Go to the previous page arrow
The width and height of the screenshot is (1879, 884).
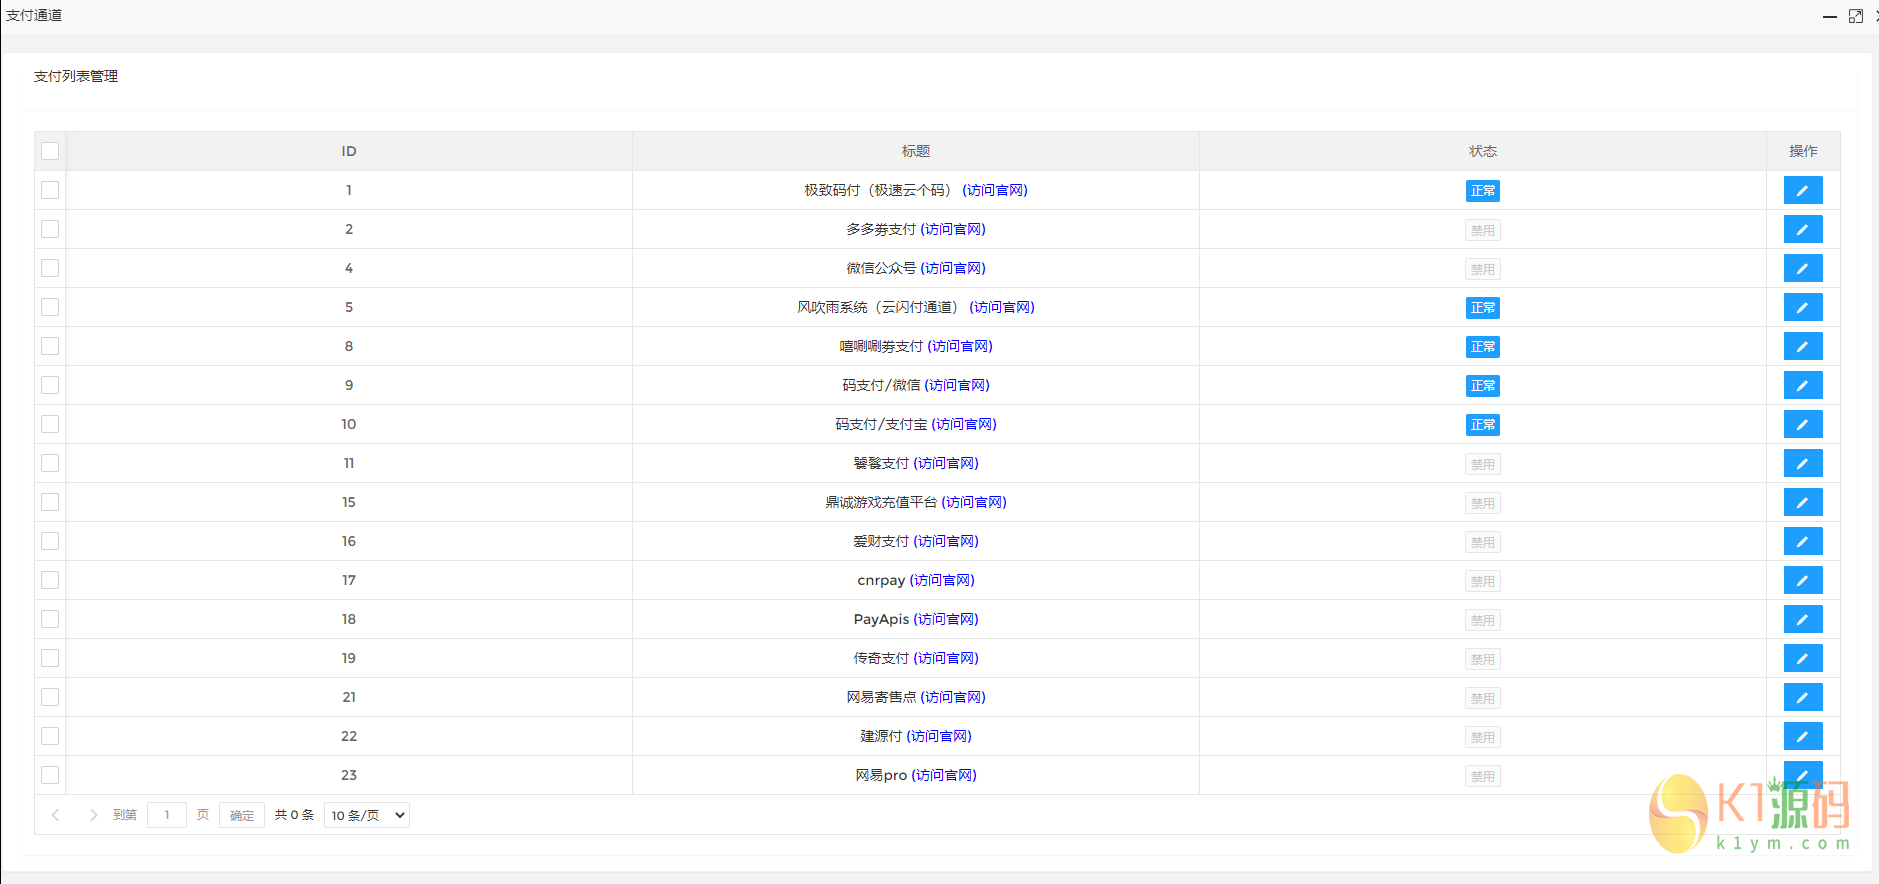[56, 815]
